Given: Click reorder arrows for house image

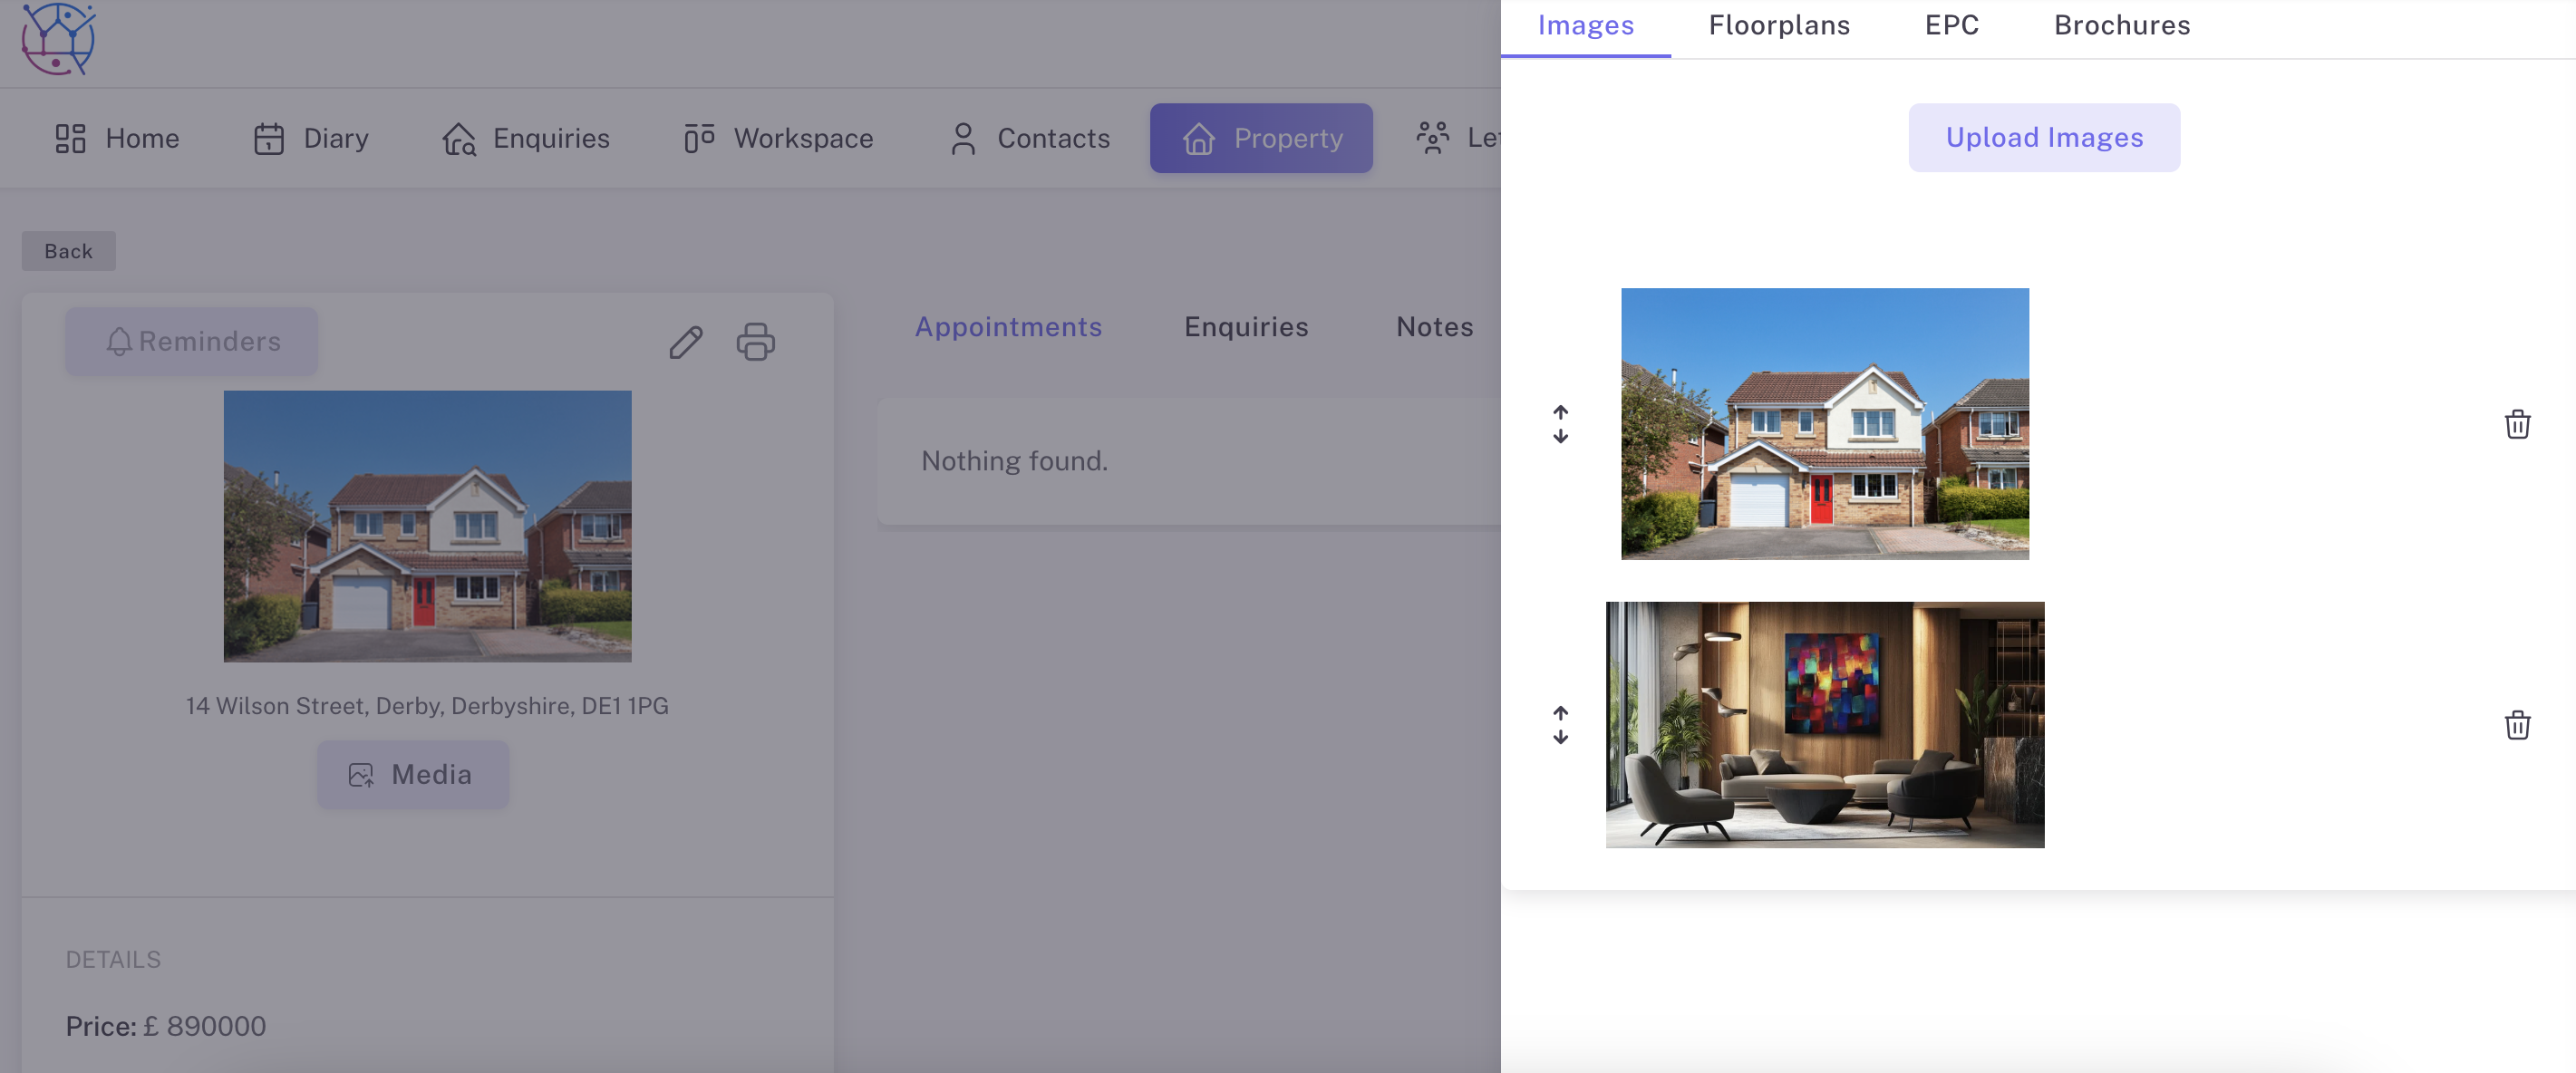Looking at the screenshot, I should (x=1560, y=424).
